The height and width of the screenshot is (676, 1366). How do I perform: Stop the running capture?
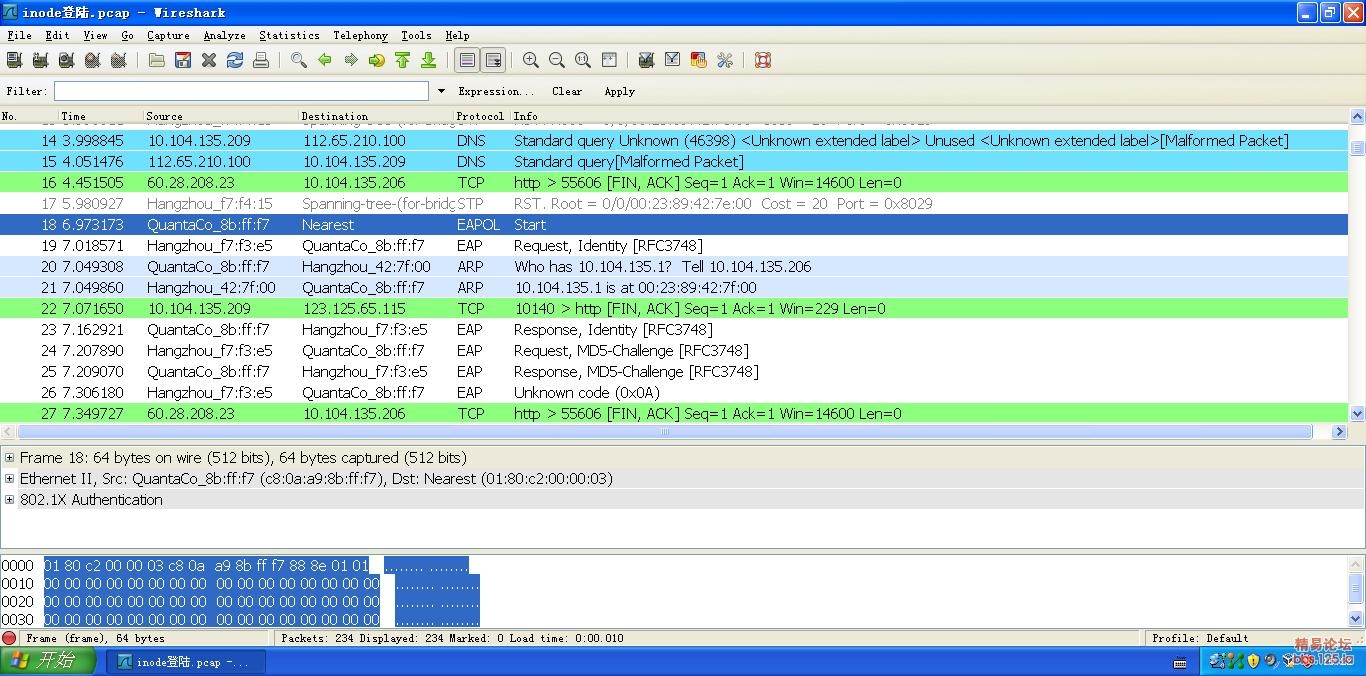(93, 60)
